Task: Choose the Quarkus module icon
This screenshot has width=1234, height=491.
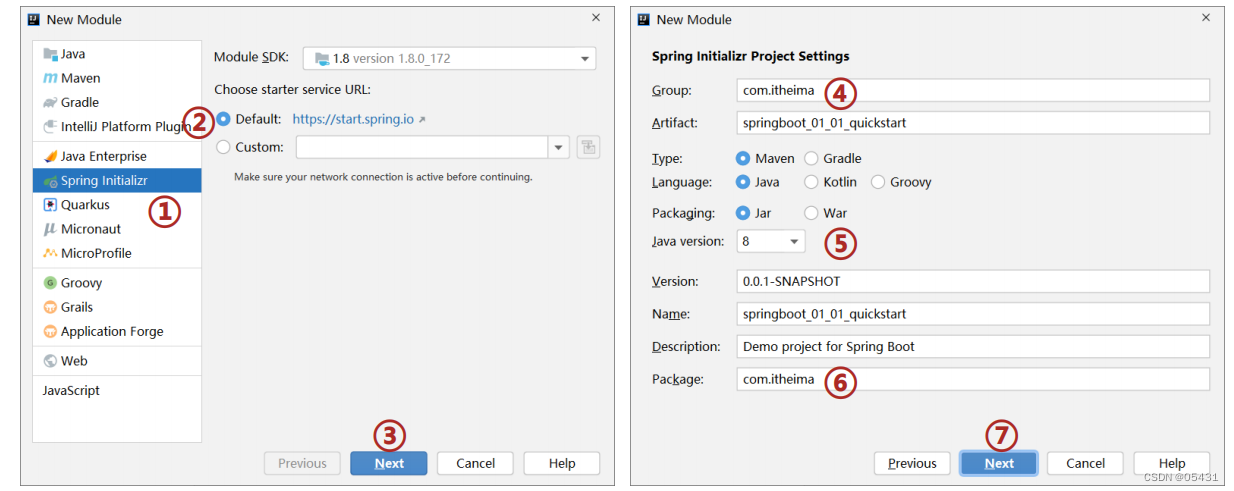Action: coord(50,205)
